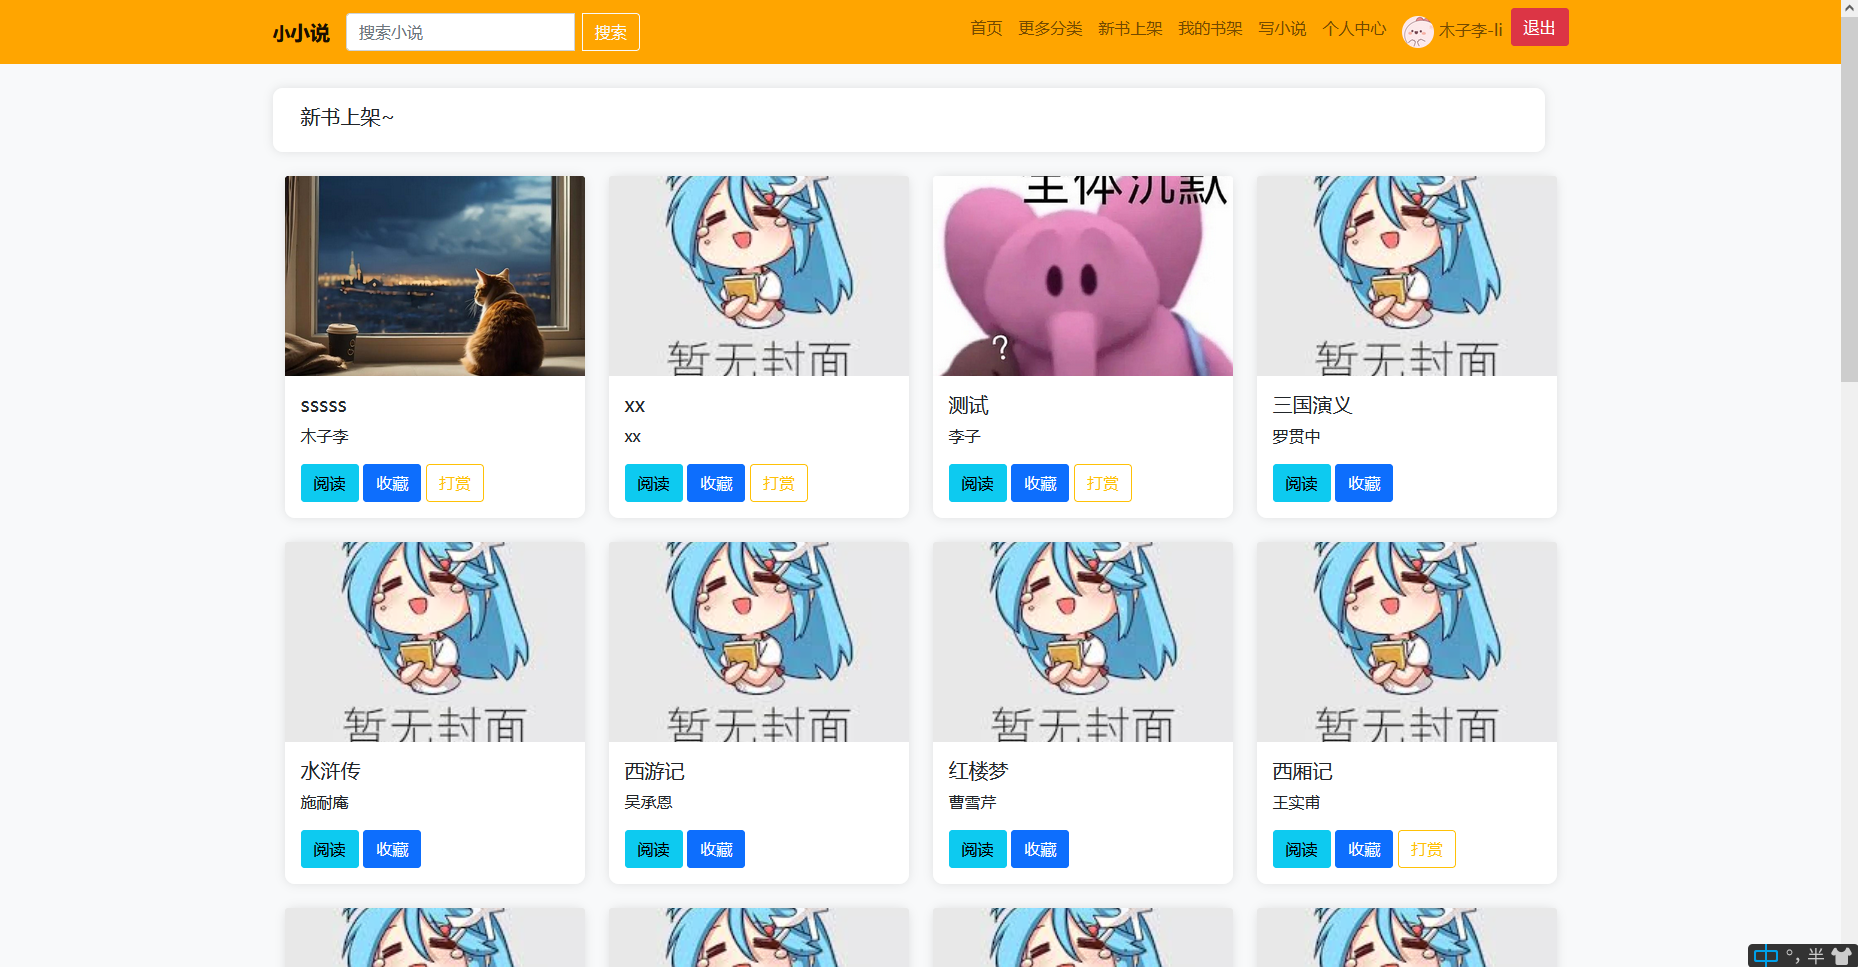
Task: Open the placeholder cover of 水浒传
Action: (435, 642)
